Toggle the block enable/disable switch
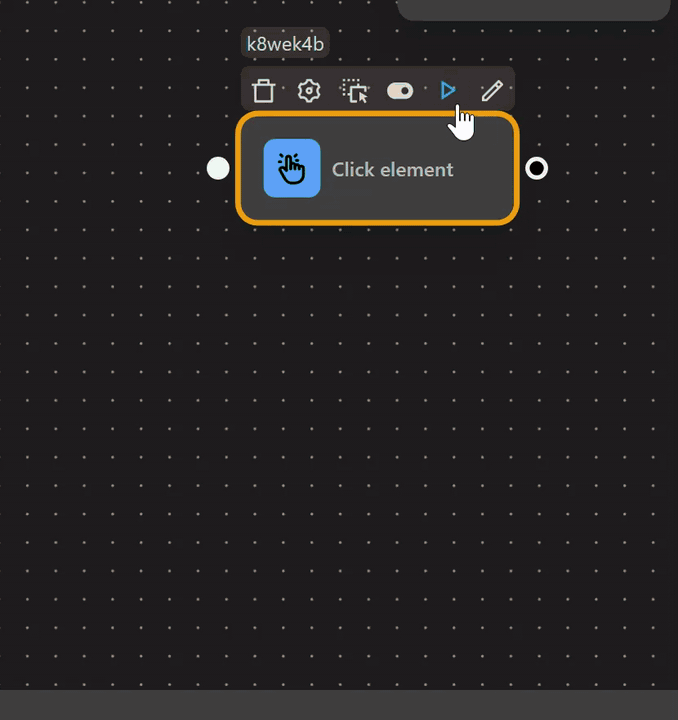 (x=400, y=91)
